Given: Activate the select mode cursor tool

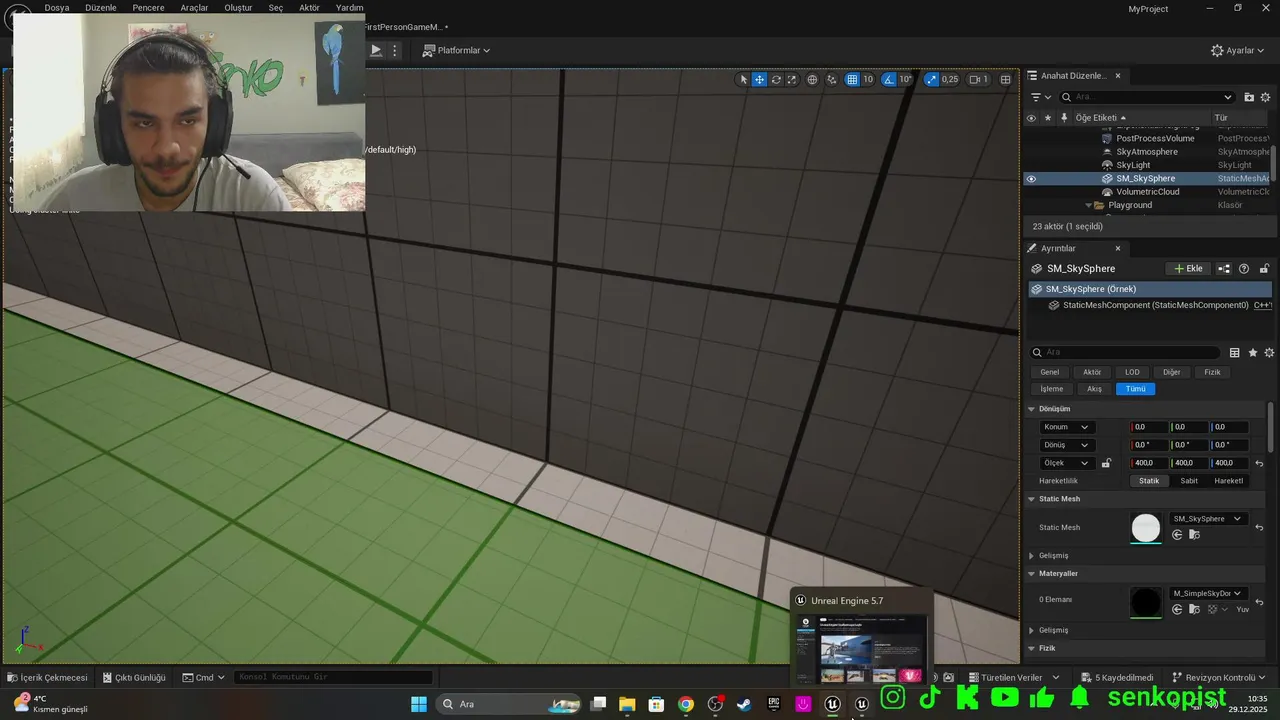Looking at the screenshot, I should 743,79.
